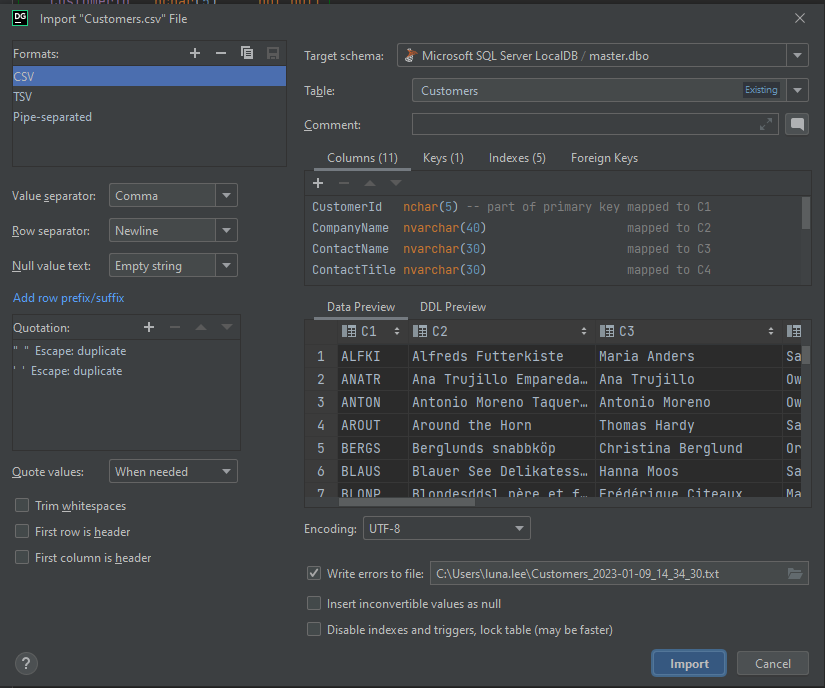The image size is (825, 688).
Task: Uncheck Write errors to file
Action: tap(314, 573)
